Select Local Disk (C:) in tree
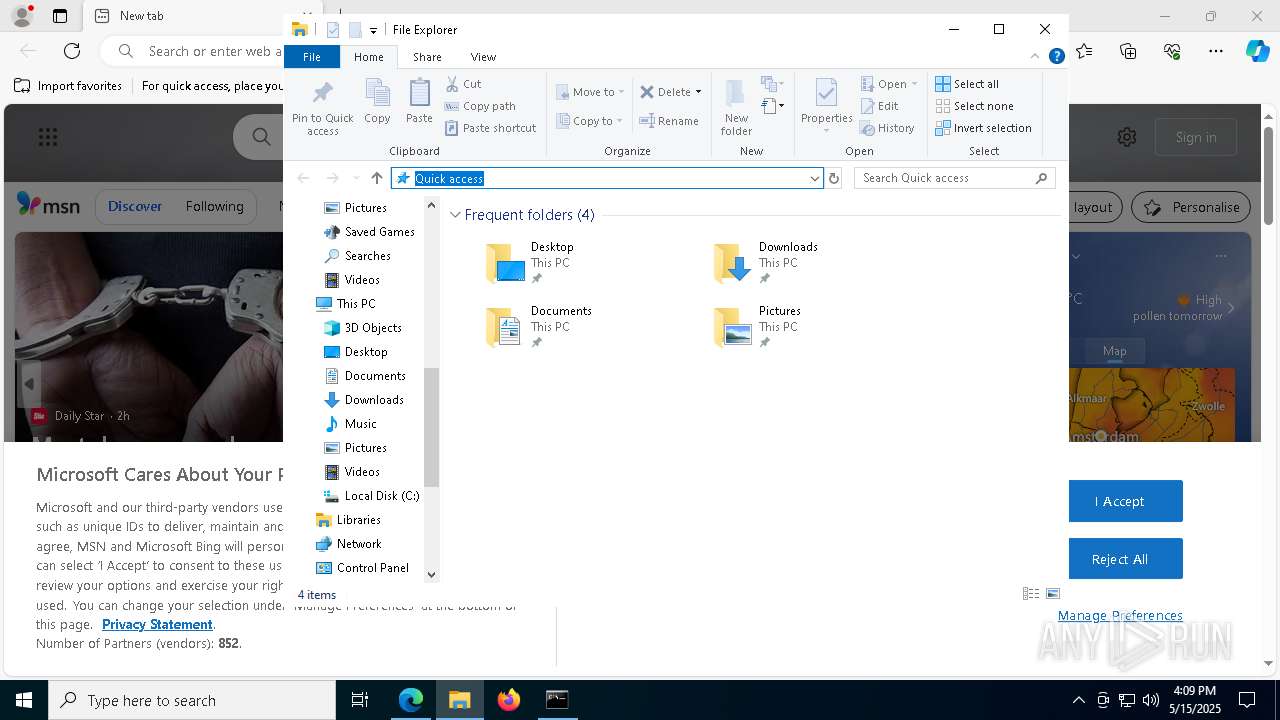Image resolution: width=1280 pixels, height=720 pixels. (x=371, y=496)
